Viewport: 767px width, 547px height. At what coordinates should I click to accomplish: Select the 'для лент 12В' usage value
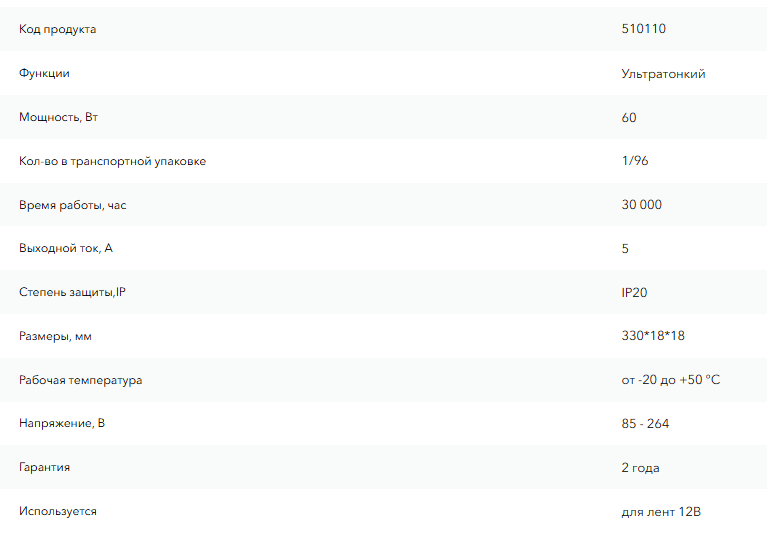(661, 512)
